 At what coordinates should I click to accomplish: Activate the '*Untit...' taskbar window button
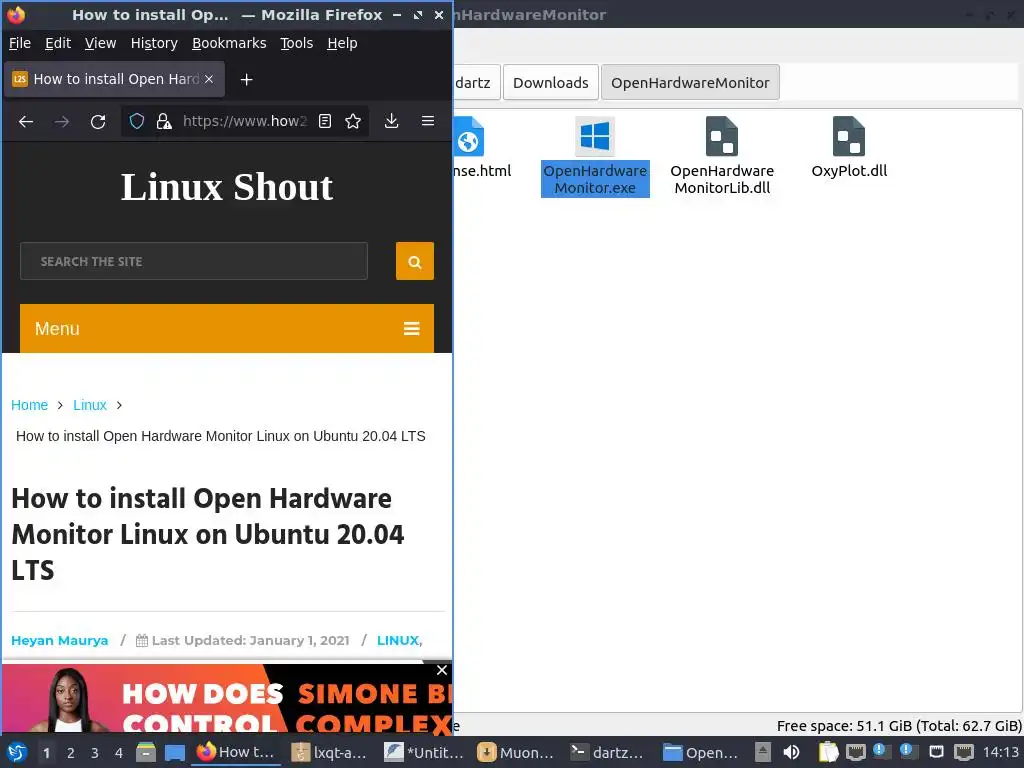pos(423,752)
